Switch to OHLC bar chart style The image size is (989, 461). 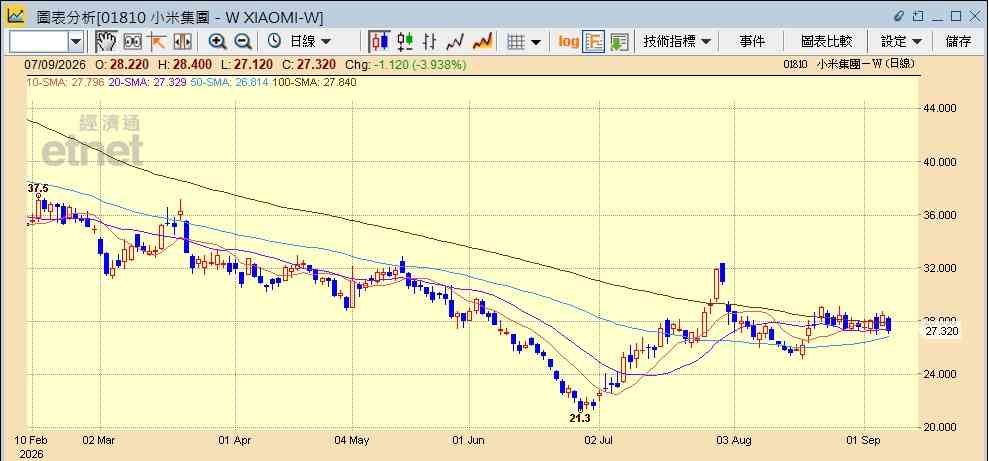coord(430,42)
